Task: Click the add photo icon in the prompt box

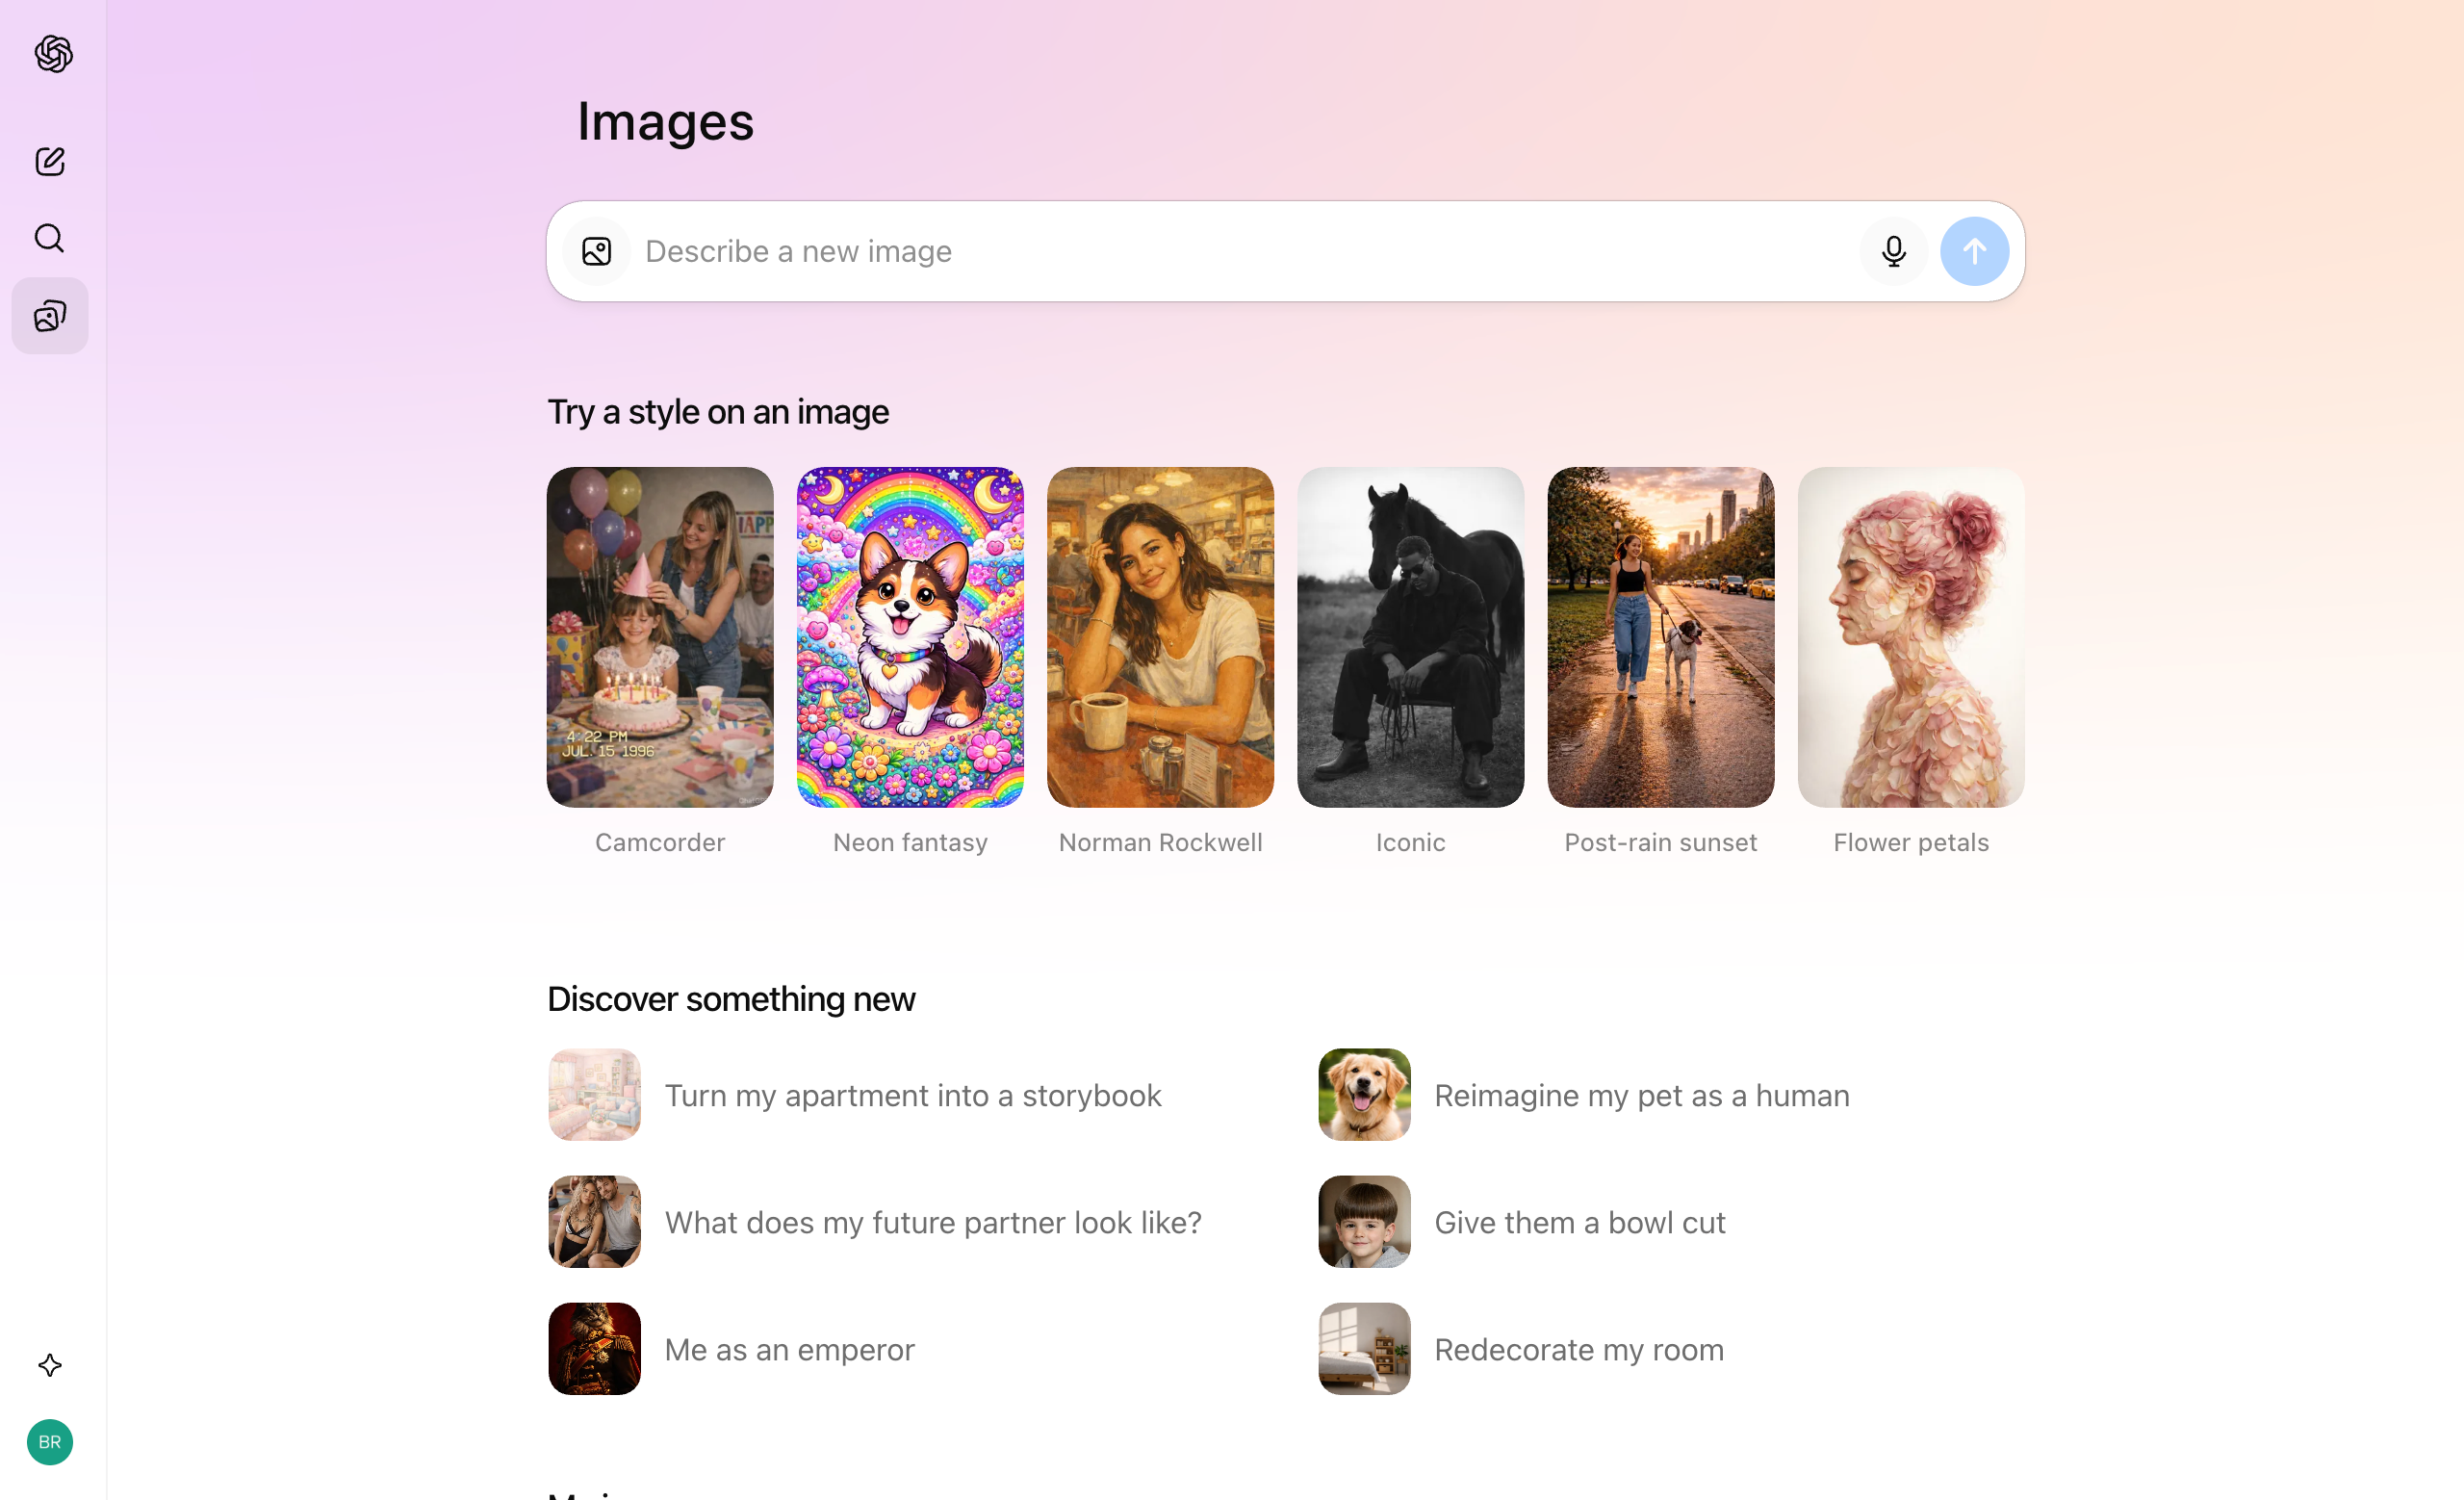Action: (597, 251)
